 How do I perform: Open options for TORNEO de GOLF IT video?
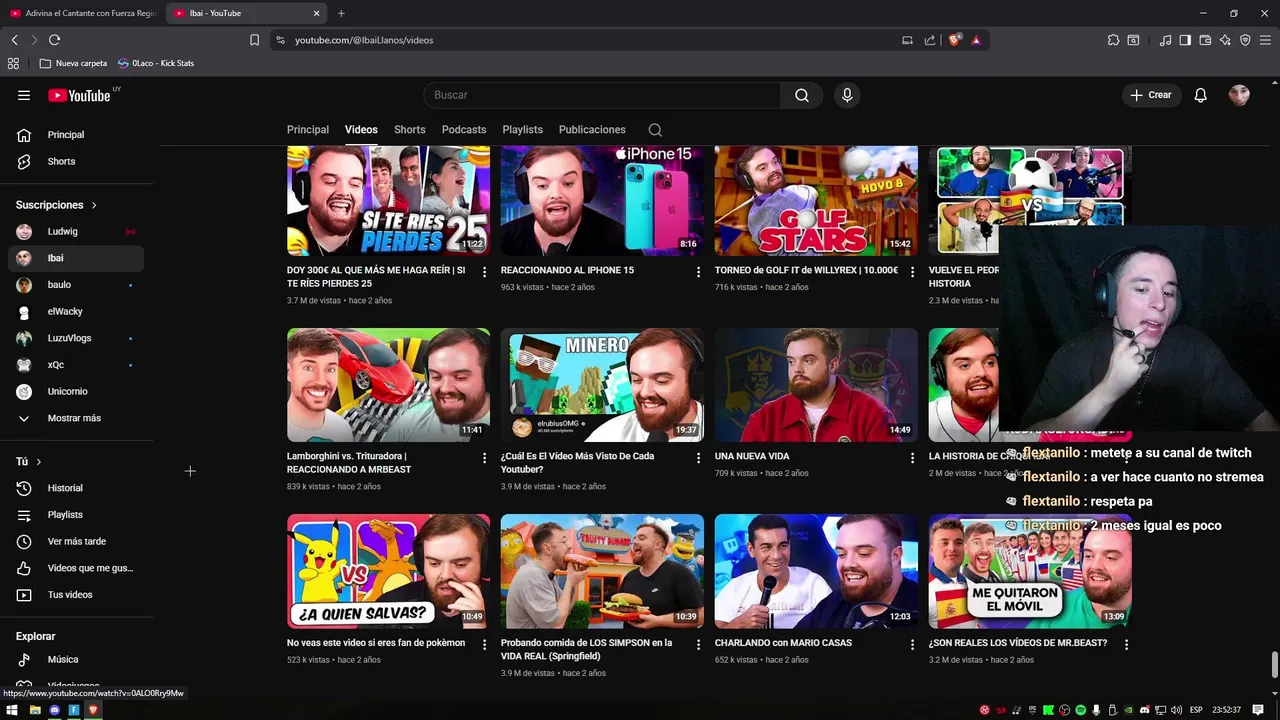pyautogui.click(x=912, y=272)
